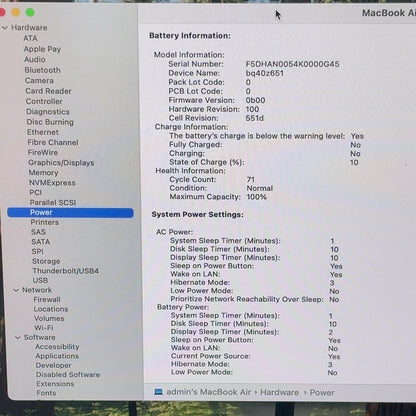Click the yellow minimize window button
The width and height of the screenshot is (416, 416).
tap(16, 13)
